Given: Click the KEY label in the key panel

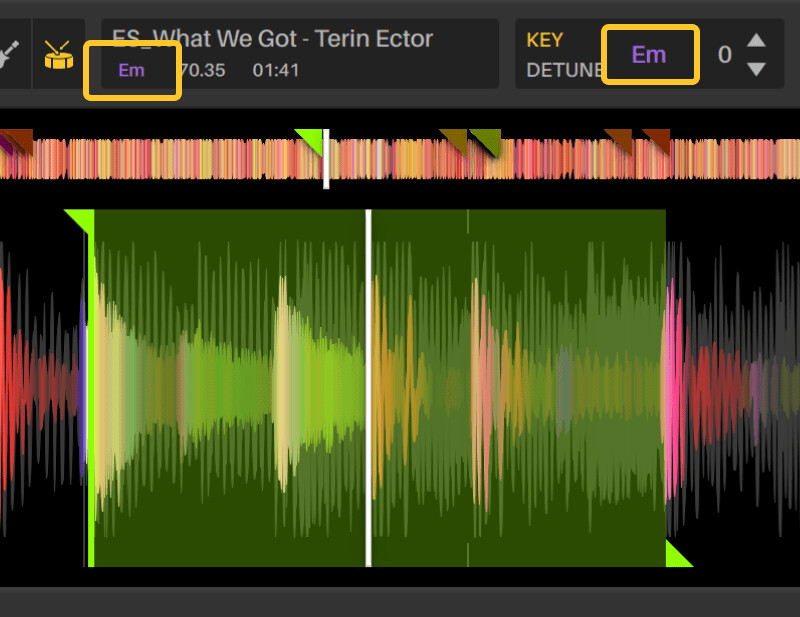Looking at the screenshot, I should pyautogui.click(x=545, y=40).
